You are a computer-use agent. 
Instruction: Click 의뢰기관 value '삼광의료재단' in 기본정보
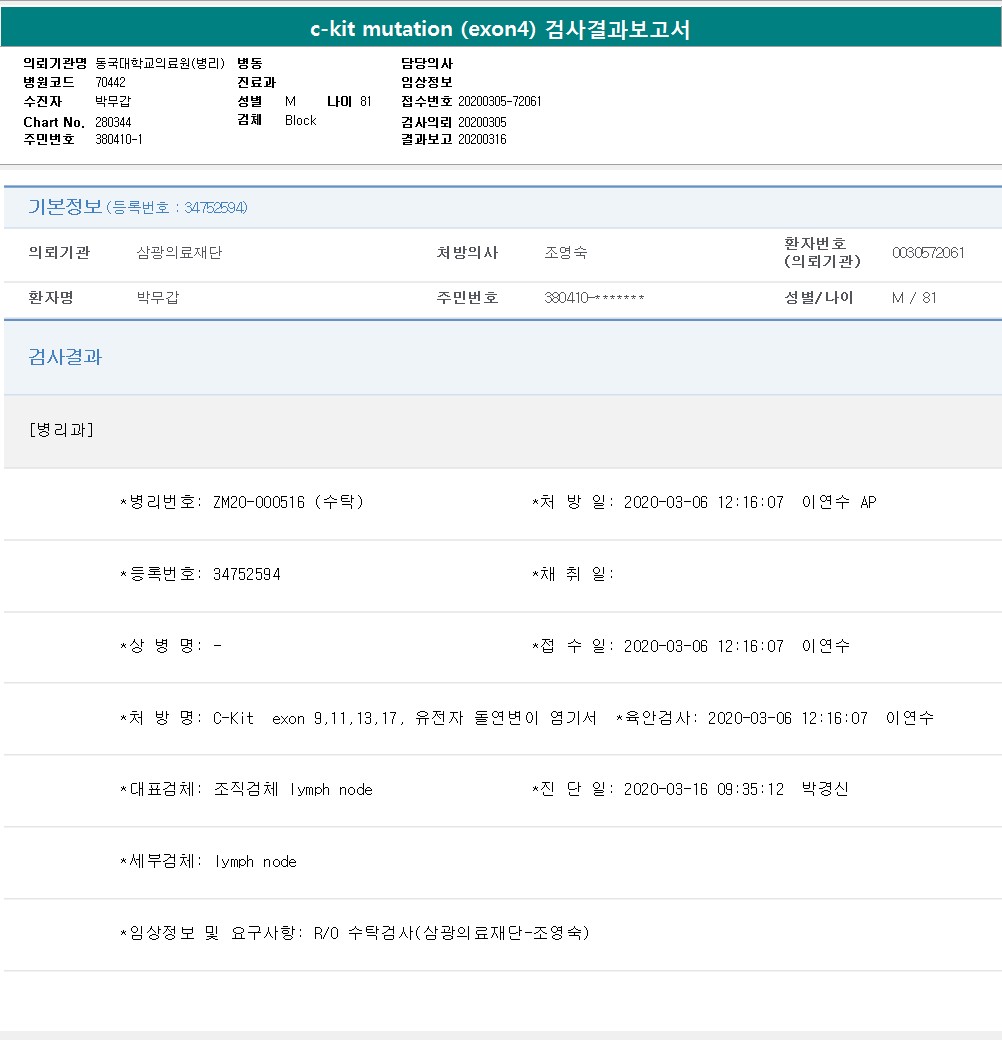coord(179,253)
